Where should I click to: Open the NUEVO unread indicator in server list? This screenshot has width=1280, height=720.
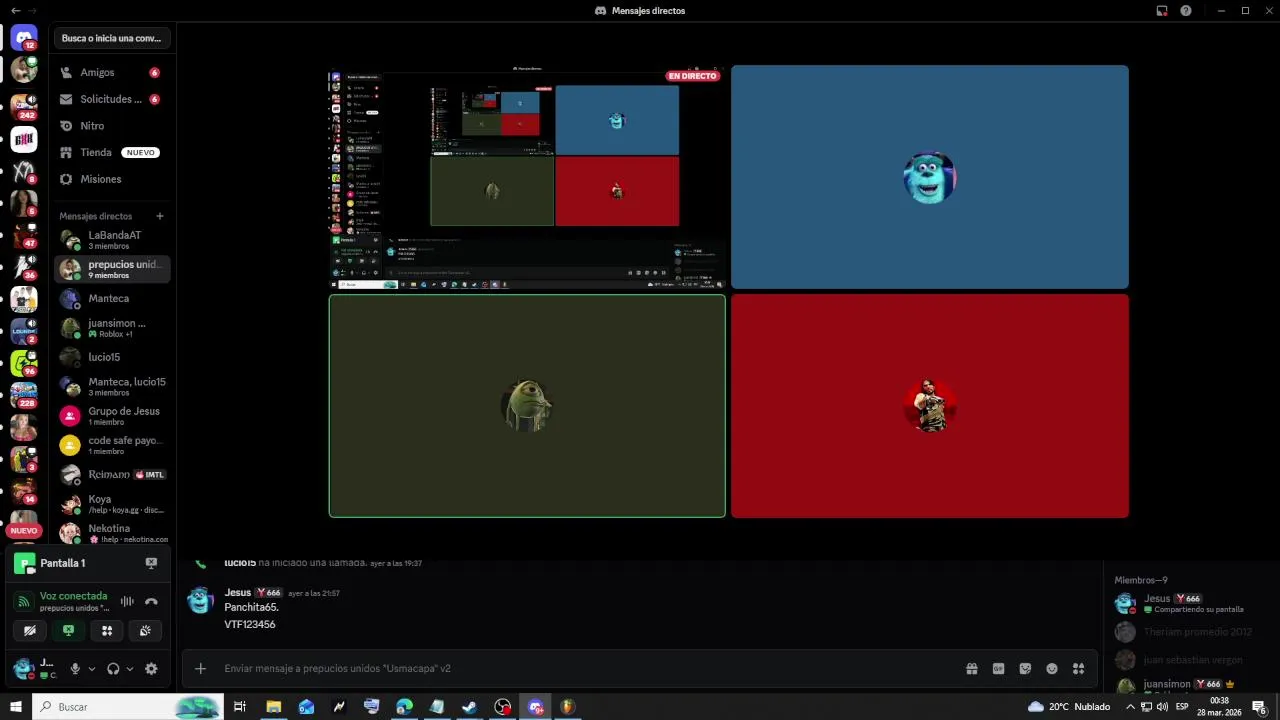24,531
